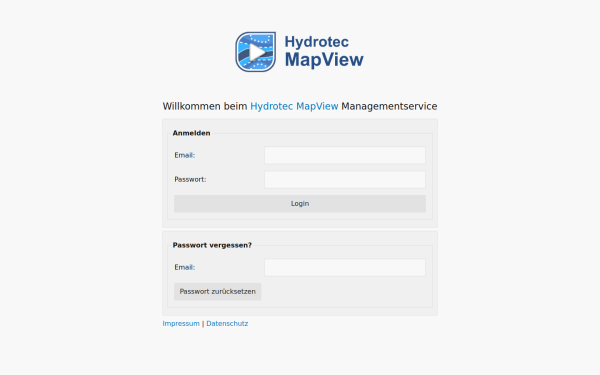Viewport: 600px width, 375px height.
Task: Click the Hydrotec MapView logo text
Action: pyautogui.click(x=324, y=52)
